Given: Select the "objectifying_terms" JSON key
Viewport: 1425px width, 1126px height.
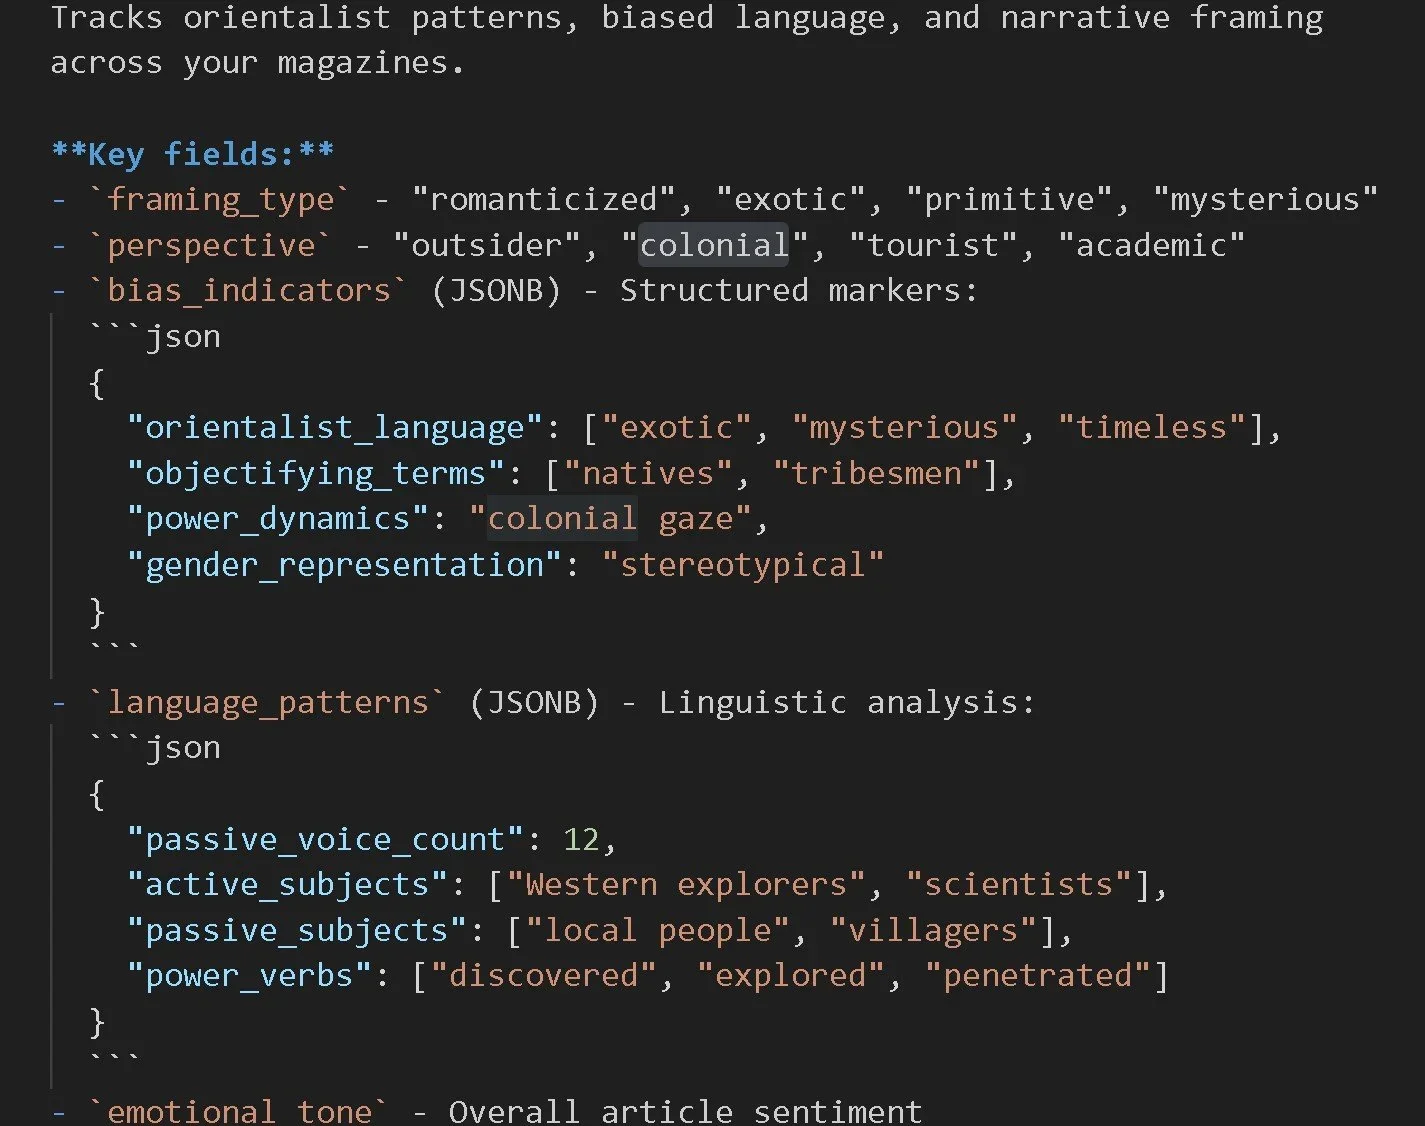Looking at the screenshot, I should point(315,473).
